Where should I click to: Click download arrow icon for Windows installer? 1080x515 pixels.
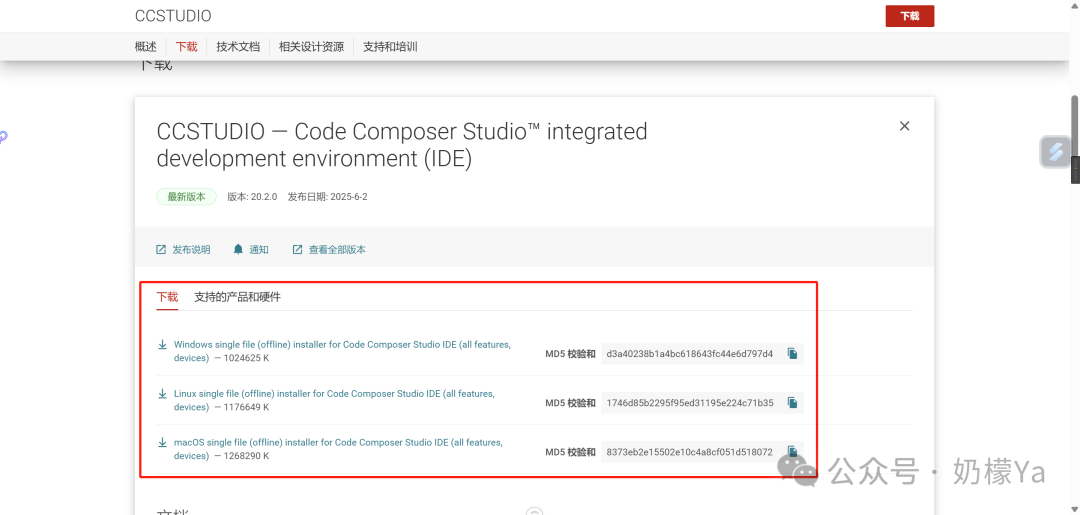[x=163, y=344]
